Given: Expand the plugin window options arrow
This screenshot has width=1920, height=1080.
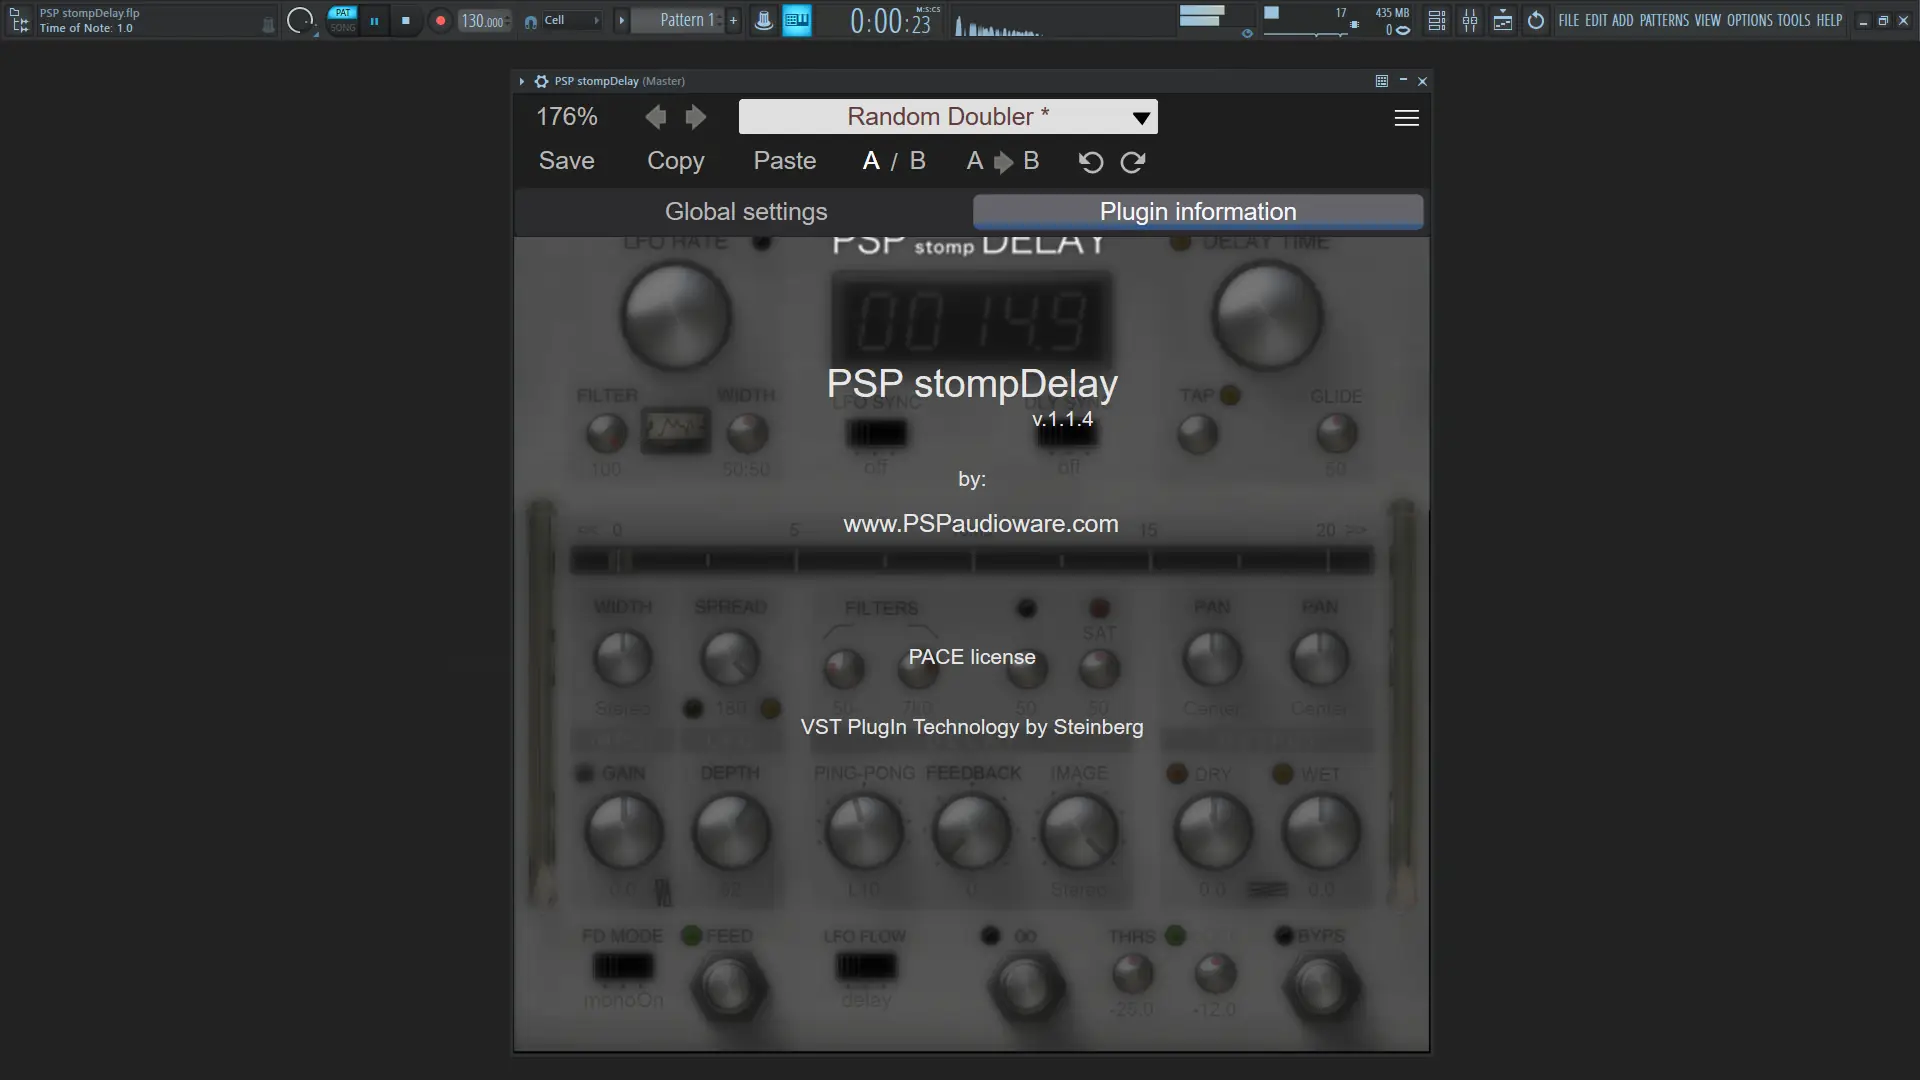Looking at the screenshot, I should pyautogui.click(x=522, y=81).
